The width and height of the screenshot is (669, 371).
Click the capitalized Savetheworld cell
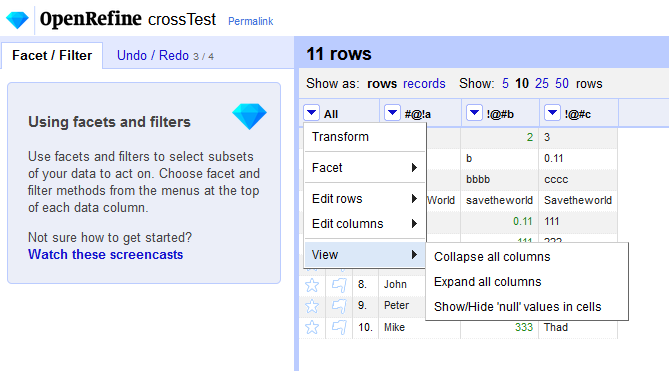578,200
